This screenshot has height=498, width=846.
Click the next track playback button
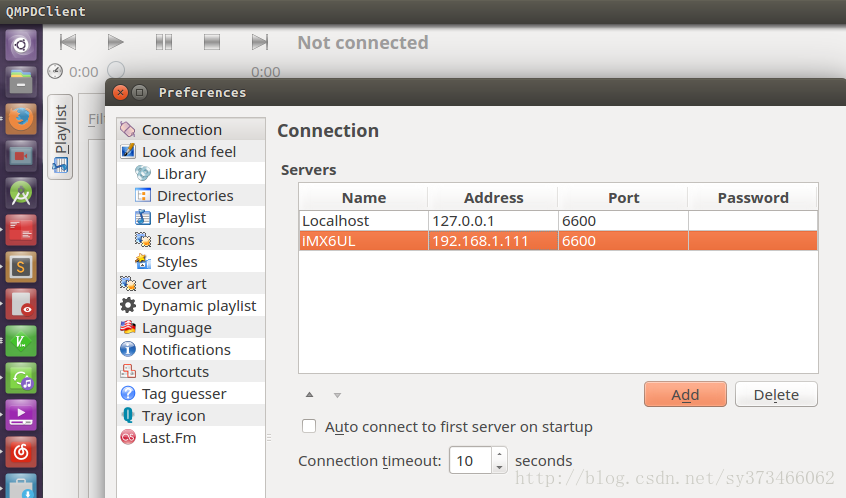tap(260, 42)
